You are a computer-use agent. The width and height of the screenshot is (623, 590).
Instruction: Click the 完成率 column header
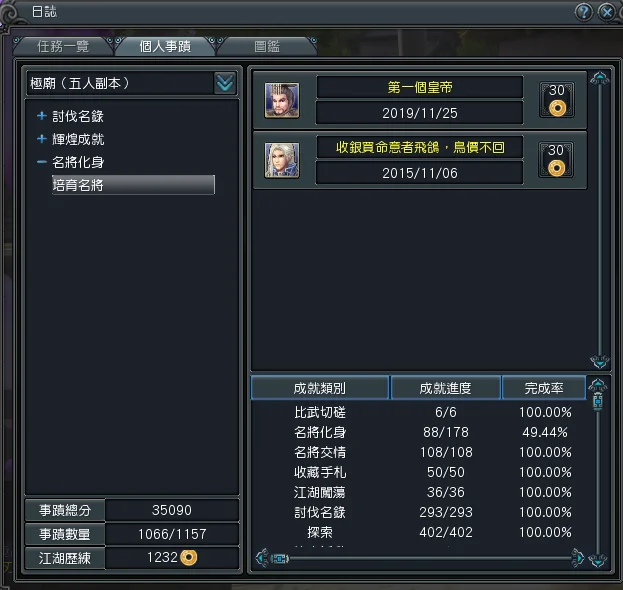pyautogui.click(x=544, y=388)
